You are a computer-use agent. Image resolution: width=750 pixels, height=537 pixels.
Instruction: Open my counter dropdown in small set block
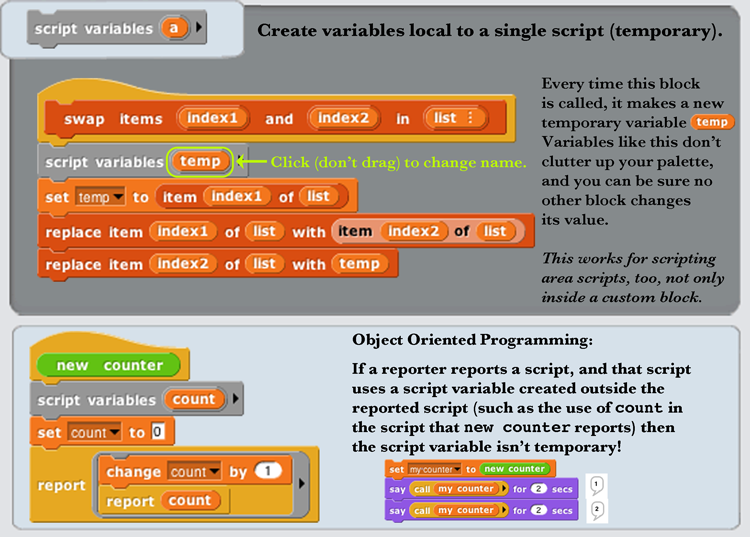click(457, 468)
